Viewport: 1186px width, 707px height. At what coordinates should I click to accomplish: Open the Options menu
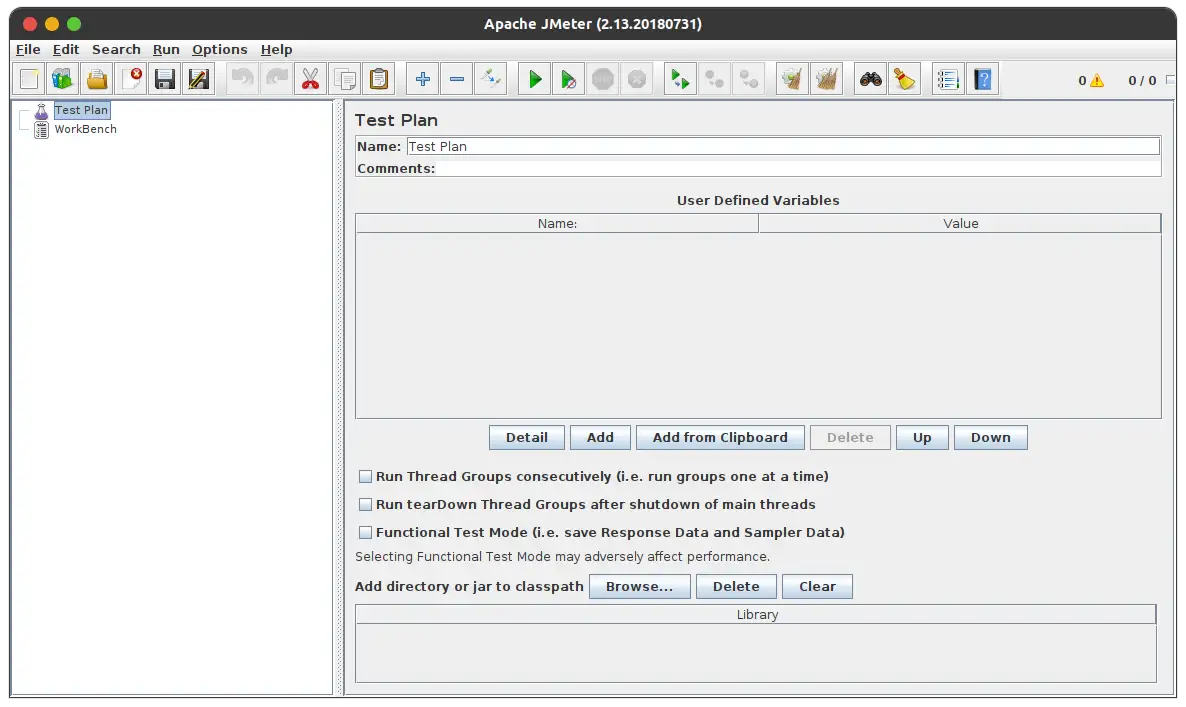pos(219,49)
